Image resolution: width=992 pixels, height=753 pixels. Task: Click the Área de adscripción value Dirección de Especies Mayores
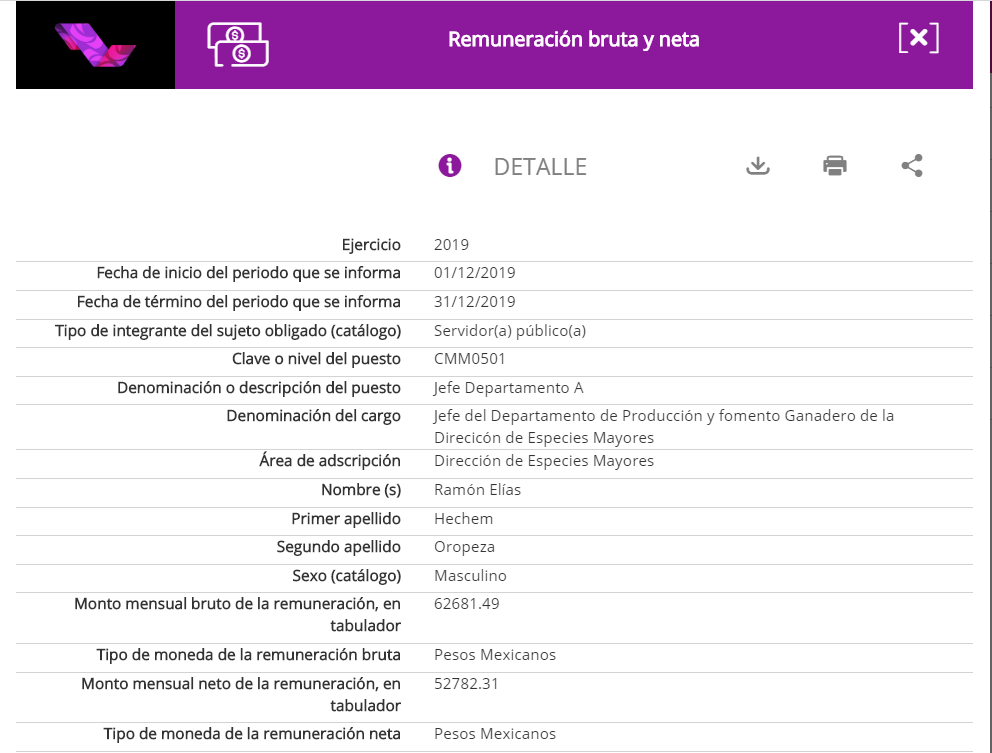pyautogui.click(x=543, y=461)
